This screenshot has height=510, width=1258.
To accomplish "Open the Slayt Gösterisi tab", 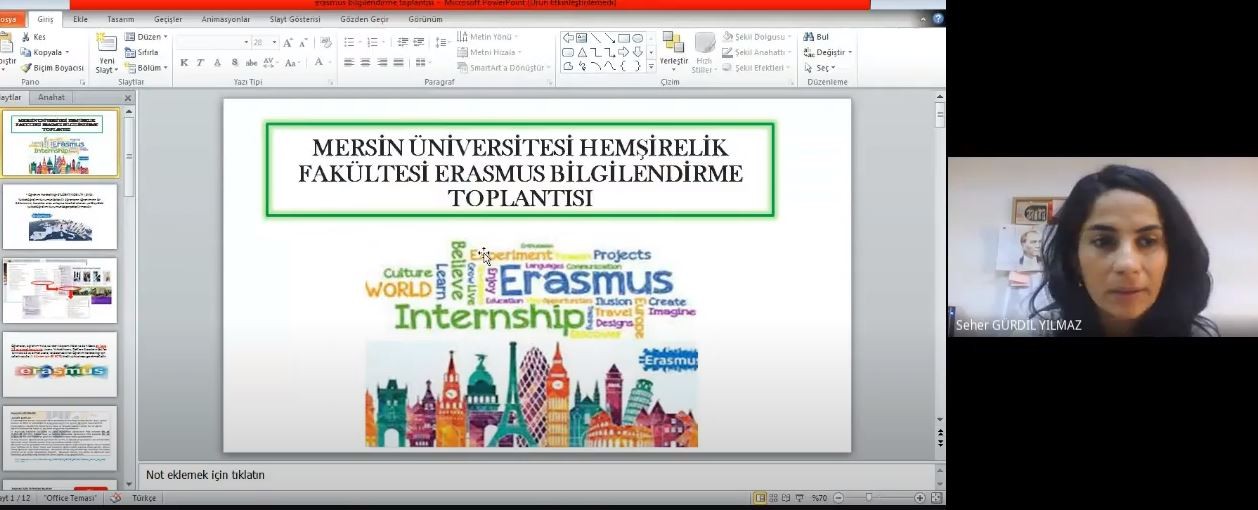I will (295, 19).
